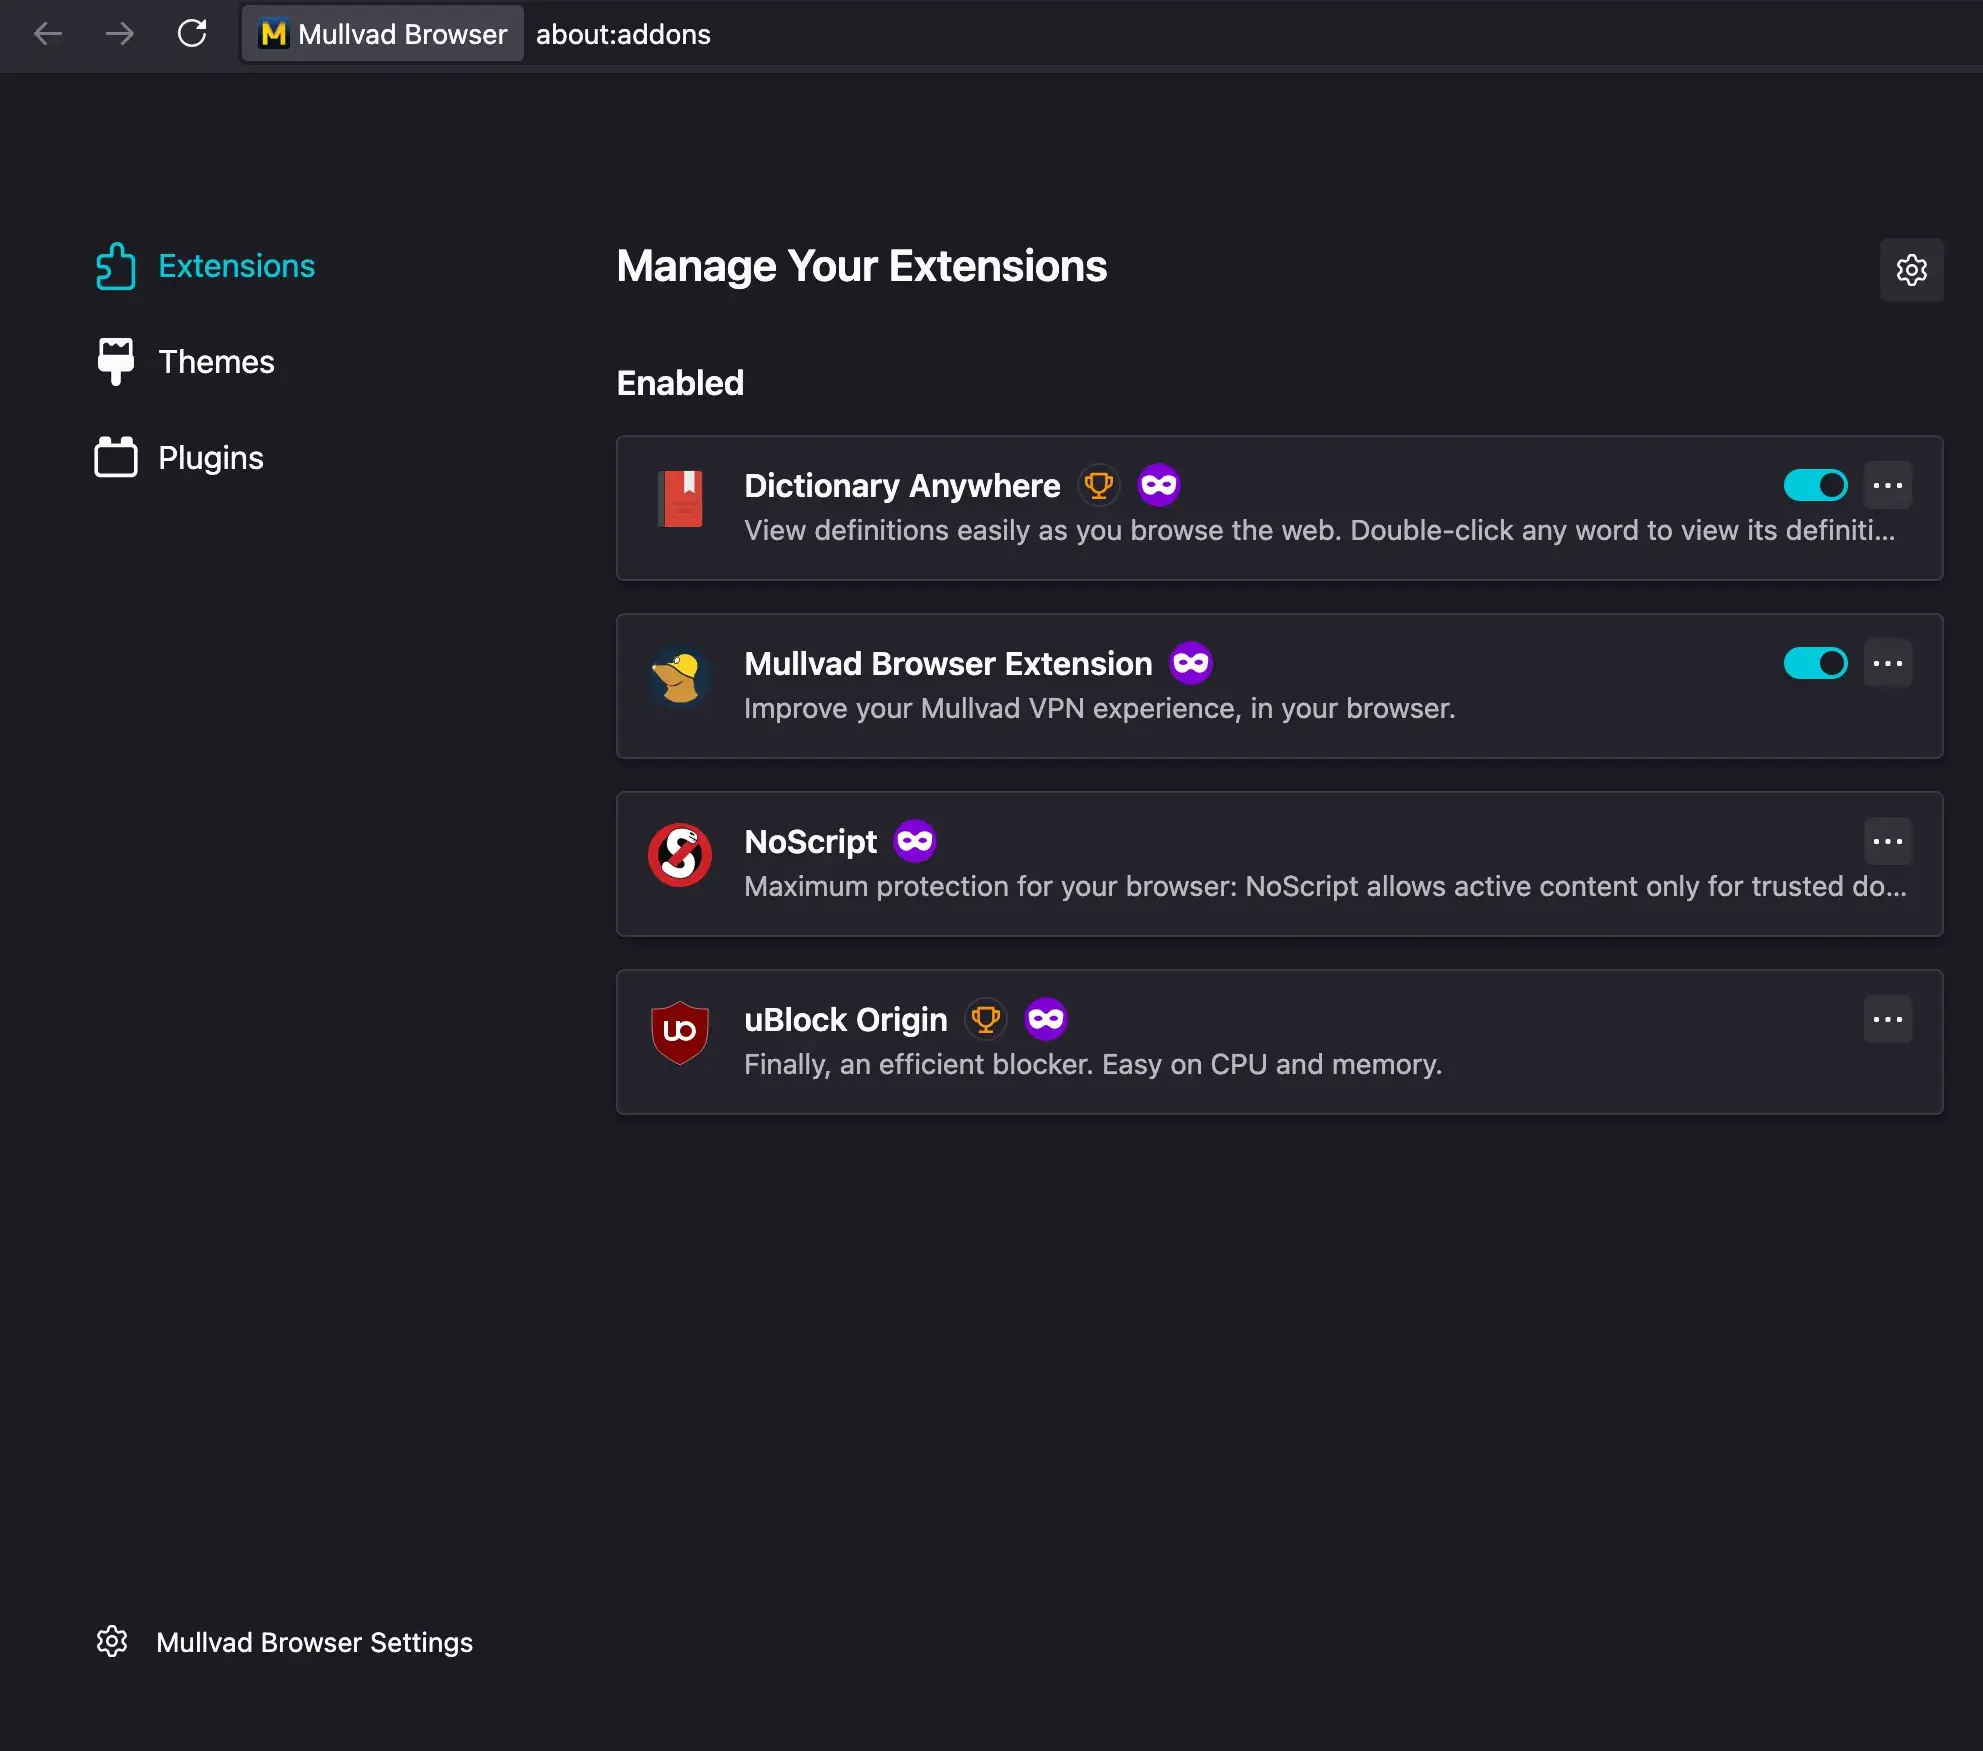Click the Themes paintbrush icon
Screen dimensions: 1983x1751
116,362
